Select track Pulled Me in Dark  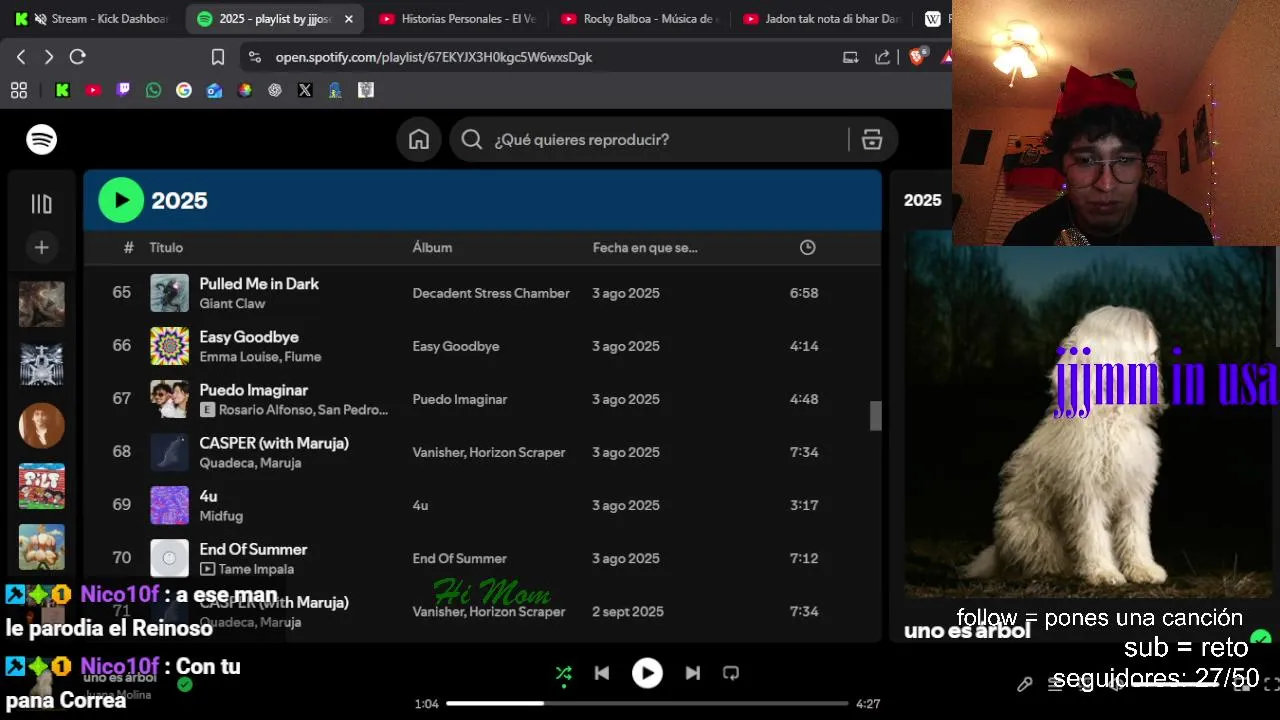(x=259, y=284)
